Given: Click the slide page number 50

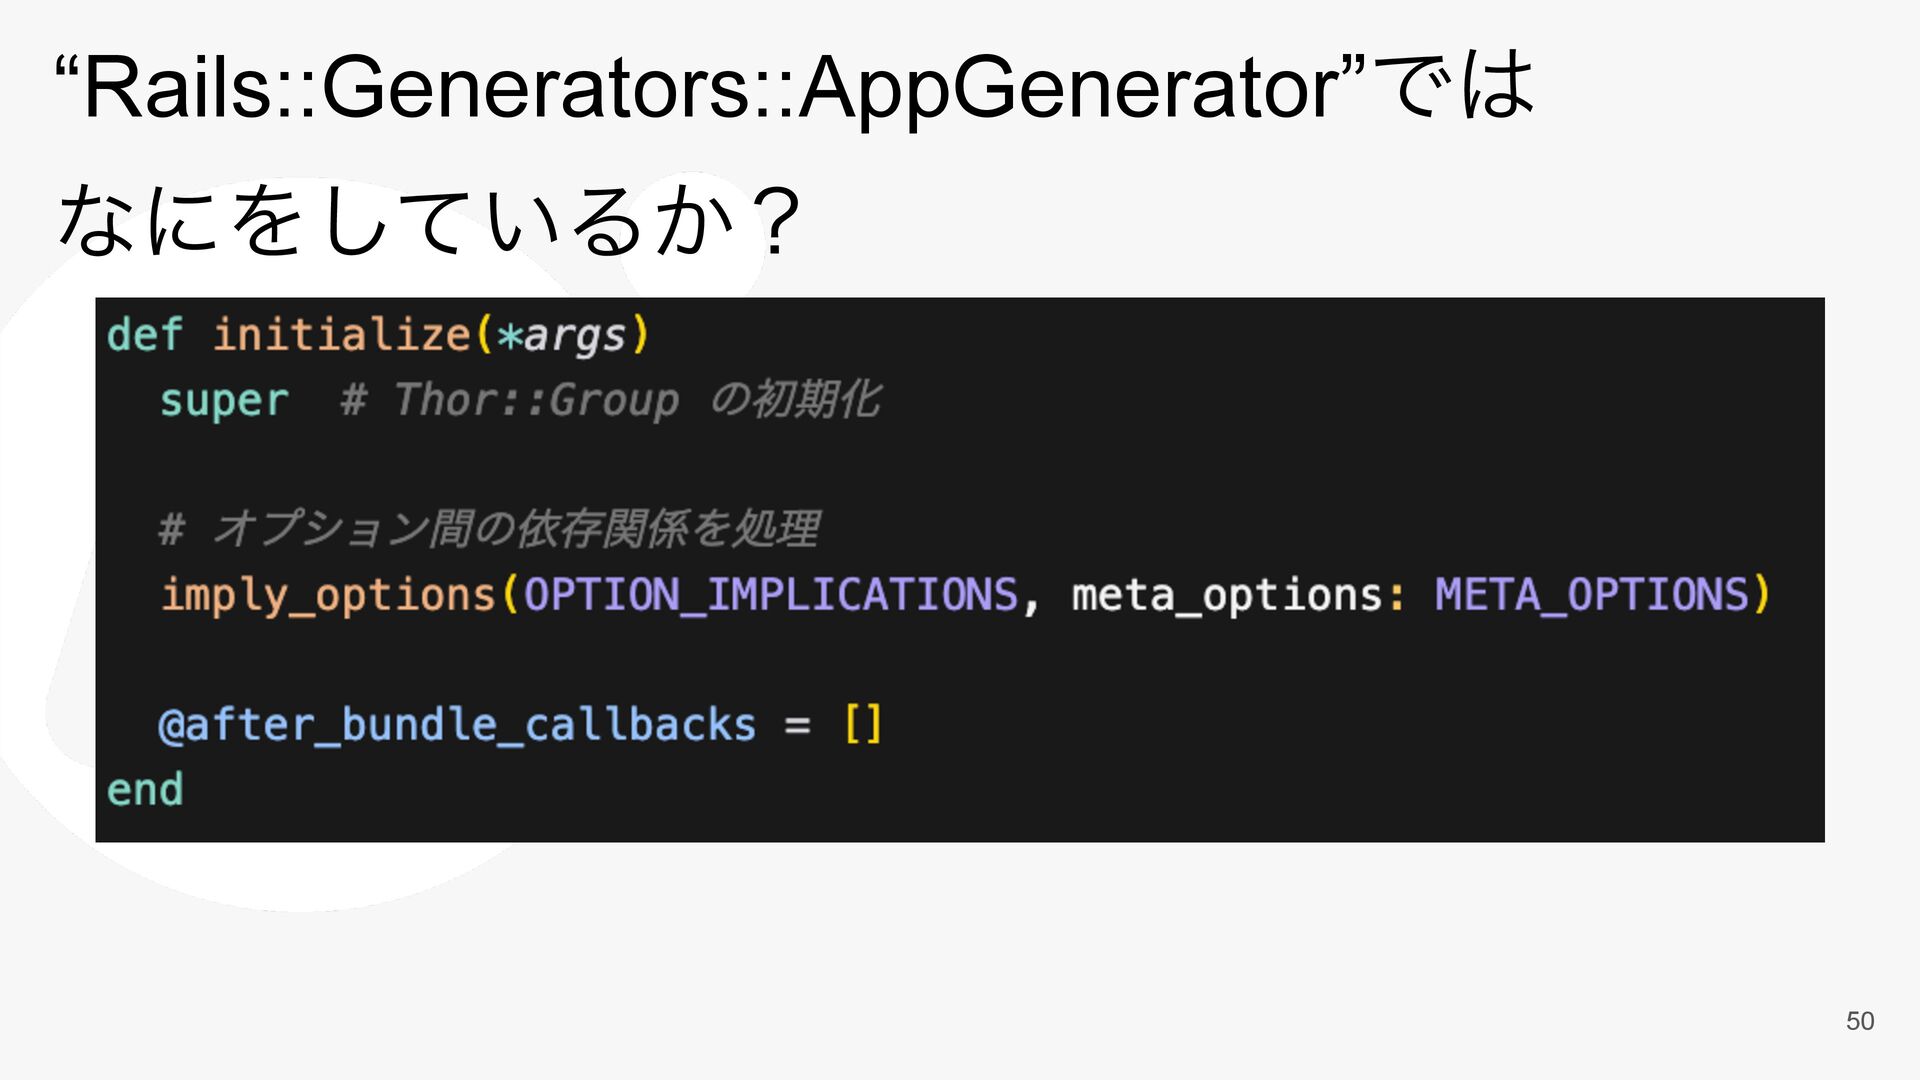Looking at the screenshot, I should tap(1860, 1021).
